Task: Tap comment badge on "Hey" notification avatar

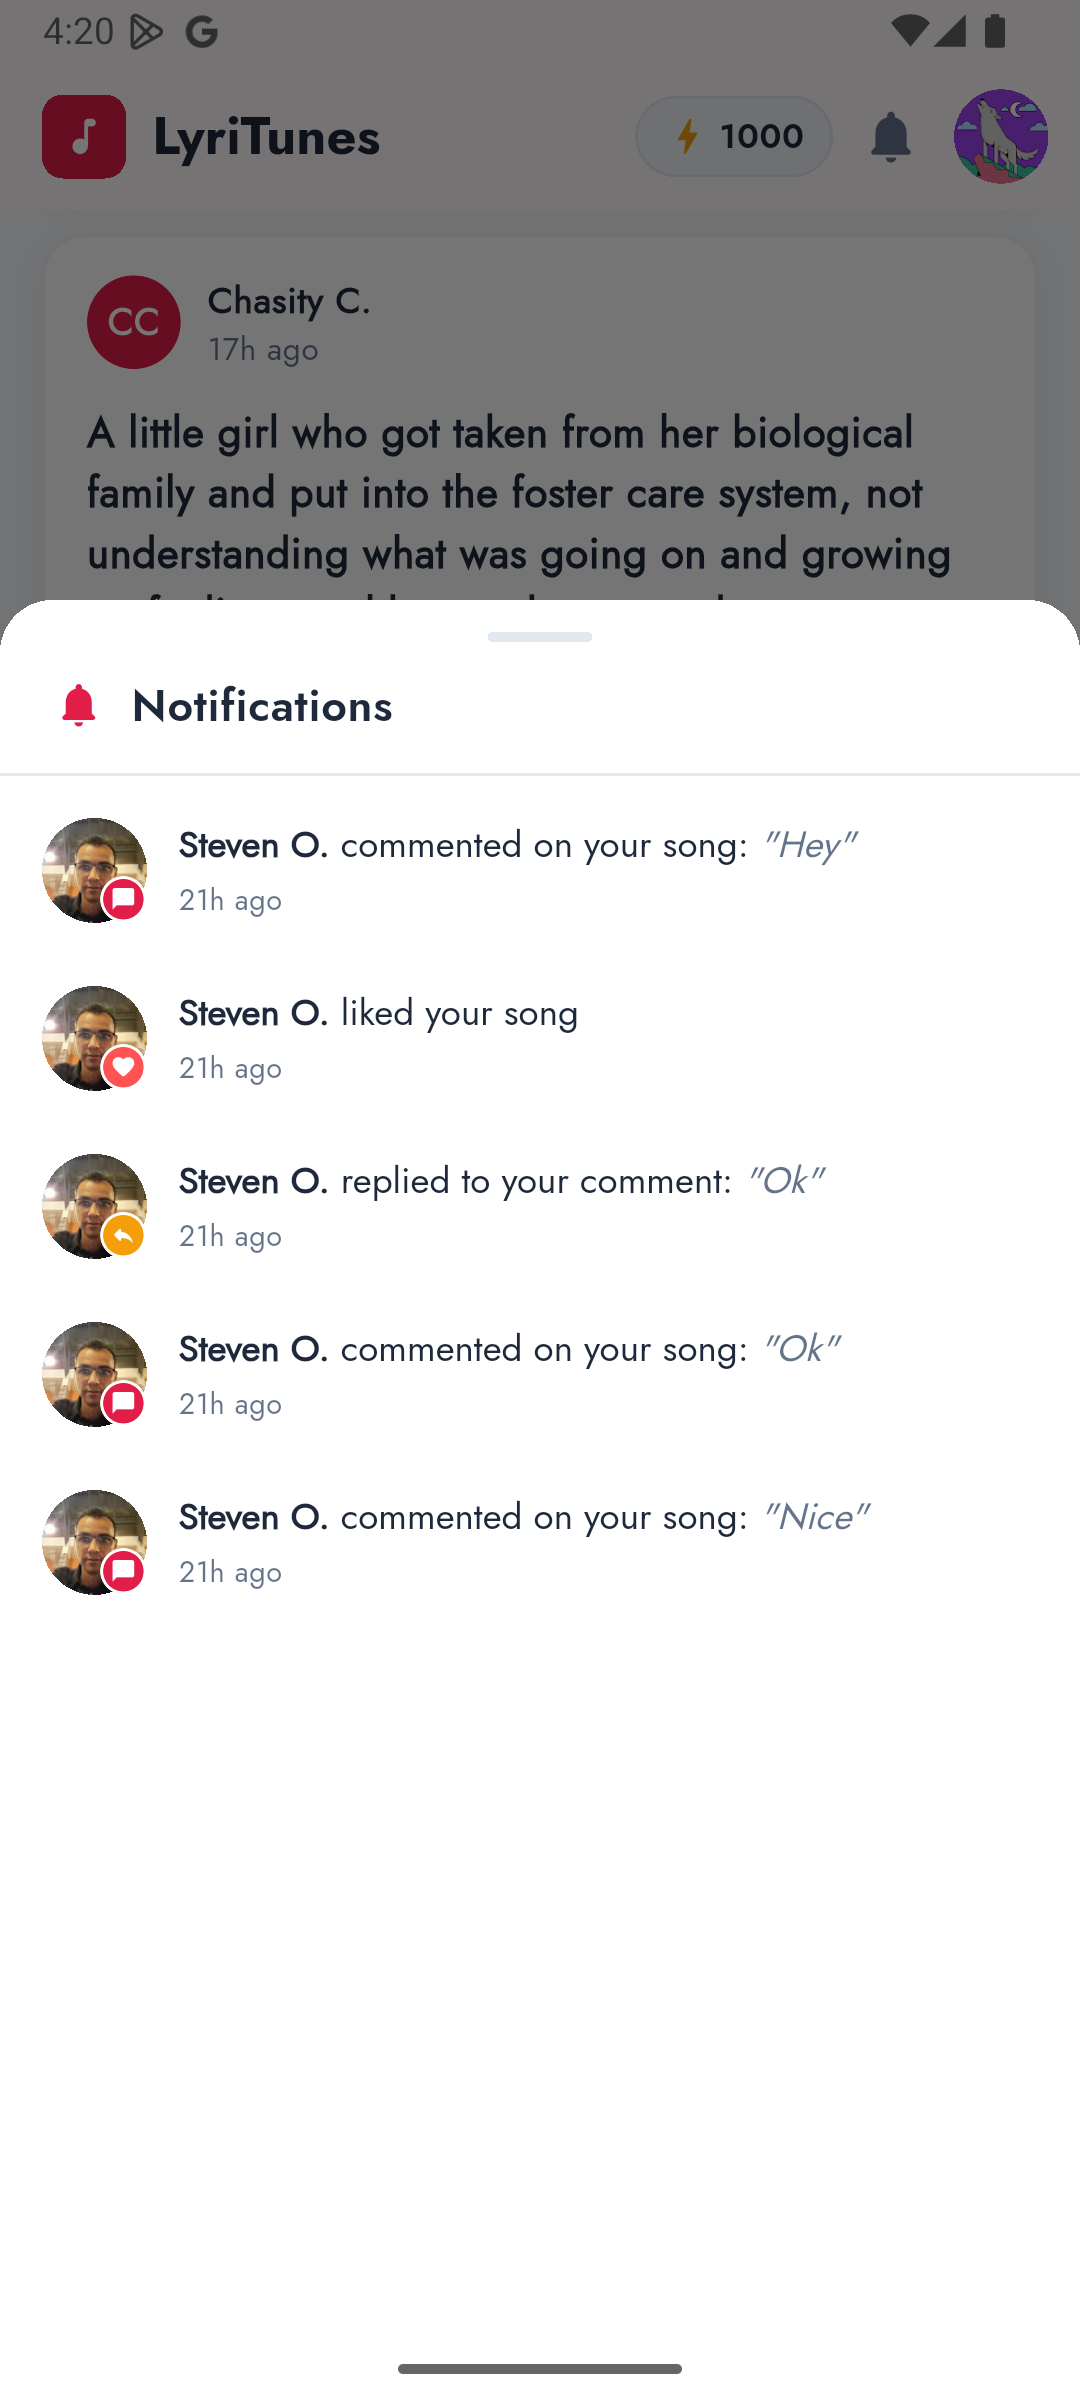Action: click(x=124, y=900)
